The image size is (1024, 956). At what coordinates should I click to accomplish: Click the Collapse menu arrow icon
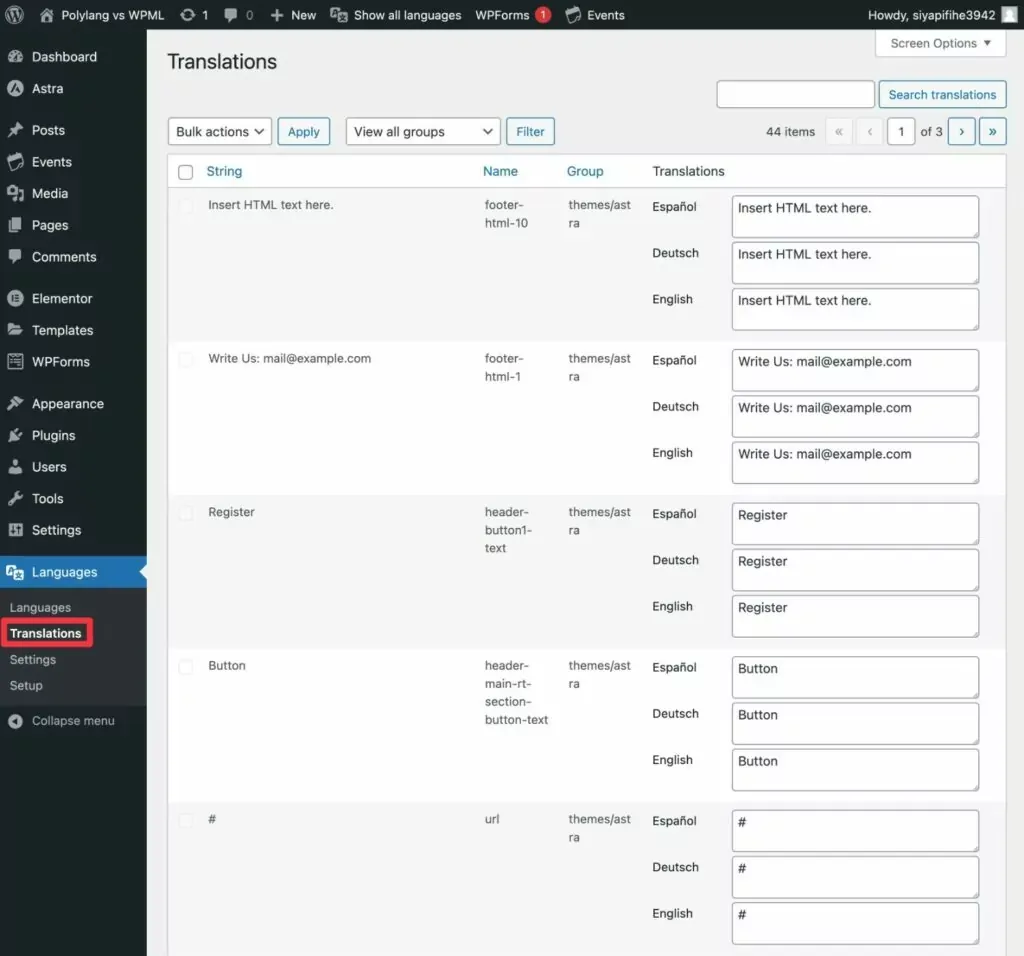pyautogui.click(x=15, y=721)
